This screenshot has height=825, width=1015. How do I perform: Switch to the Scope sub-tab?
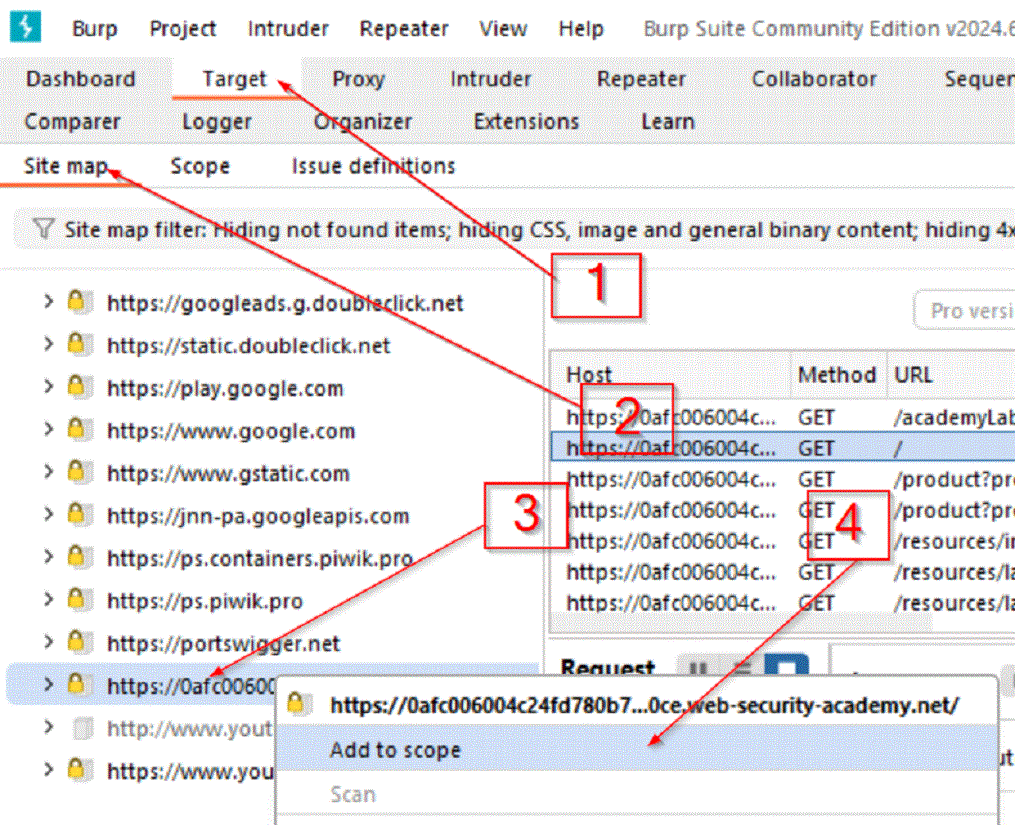click(199, 166)
